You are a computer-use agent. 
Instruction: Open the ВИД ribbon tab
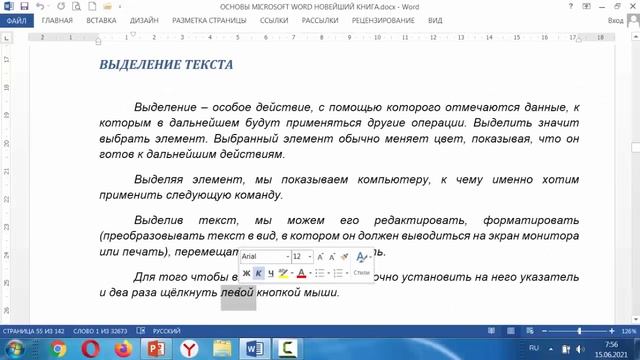pyautogui.click(x=435, y=20)
